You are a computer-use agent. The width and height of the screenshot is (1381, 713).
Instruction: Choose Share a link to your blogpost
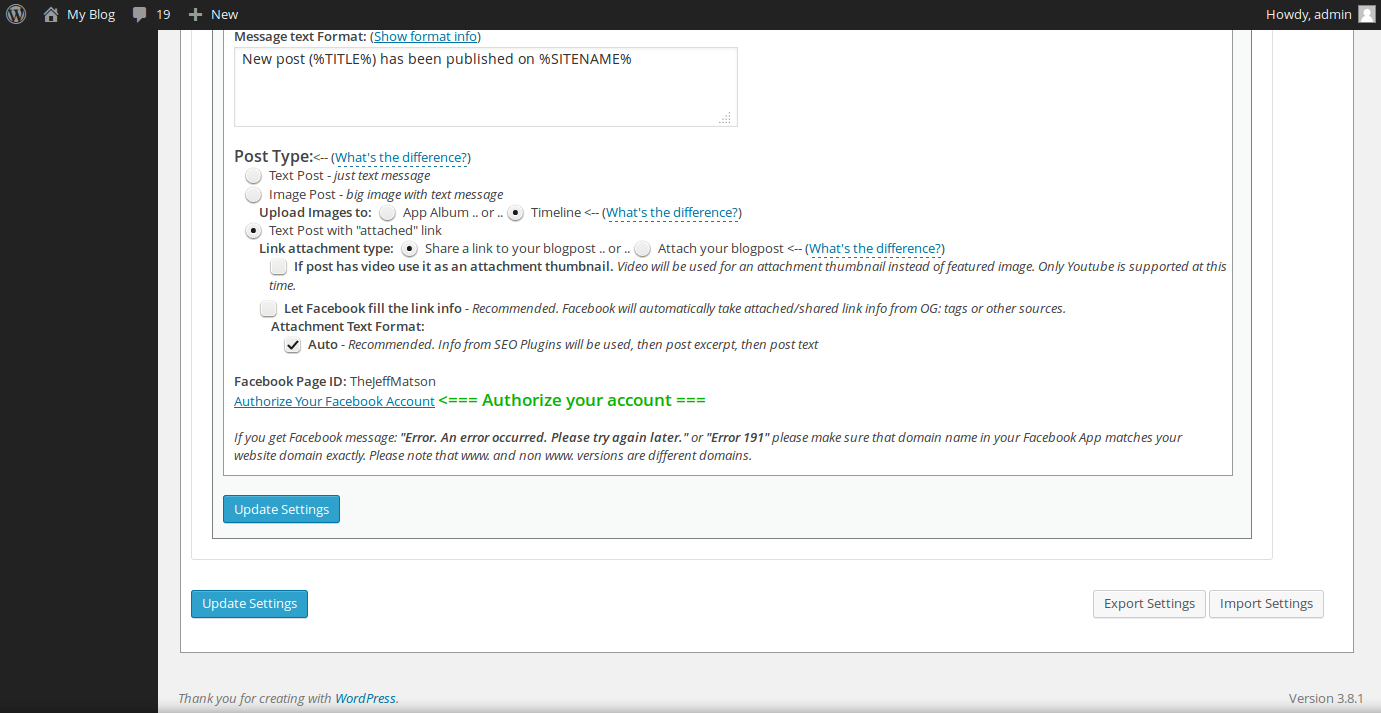(409, 248)
